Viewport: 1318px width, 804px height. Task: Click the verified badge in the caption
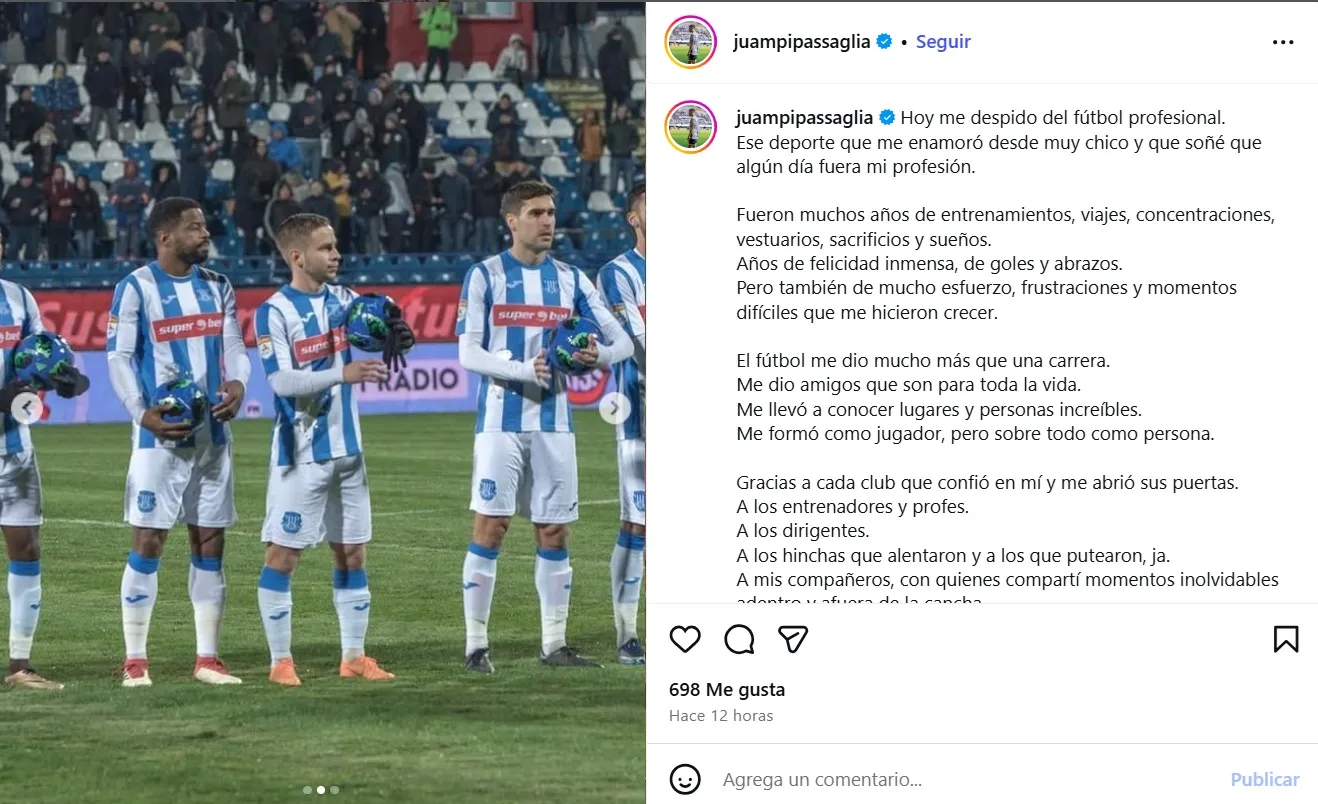(886, 118)
